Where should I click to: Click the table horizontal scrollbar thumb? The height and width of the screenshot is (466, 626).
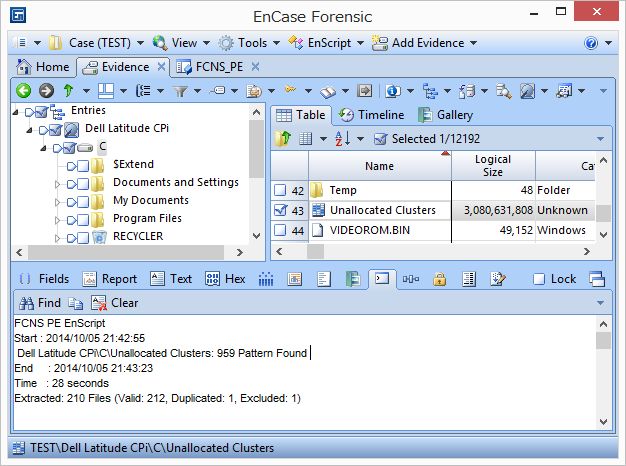[315, 252]
